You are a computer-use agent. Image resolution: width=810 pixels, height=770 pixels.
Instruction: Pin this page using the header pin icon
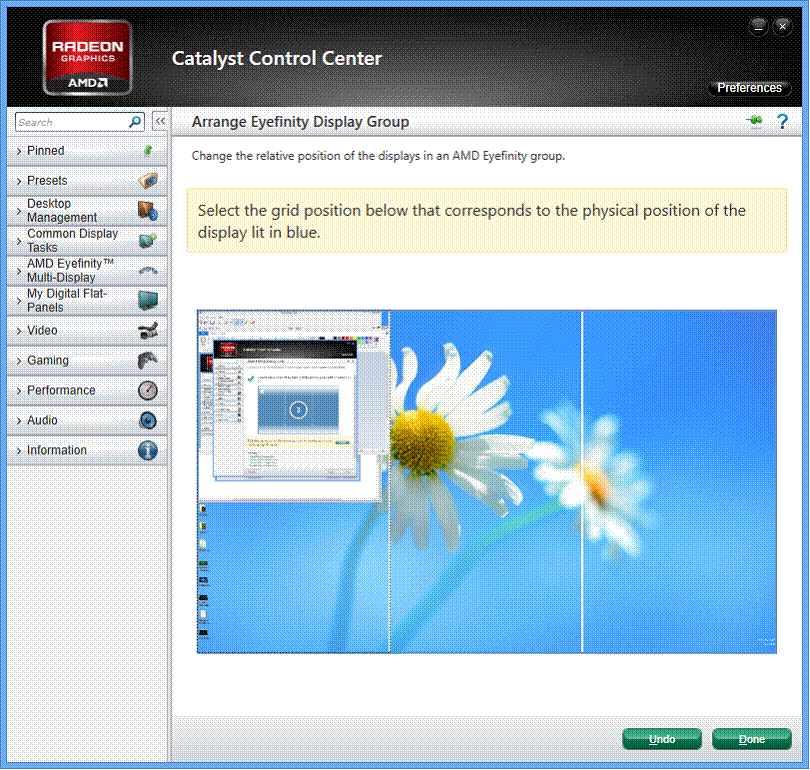755,120
